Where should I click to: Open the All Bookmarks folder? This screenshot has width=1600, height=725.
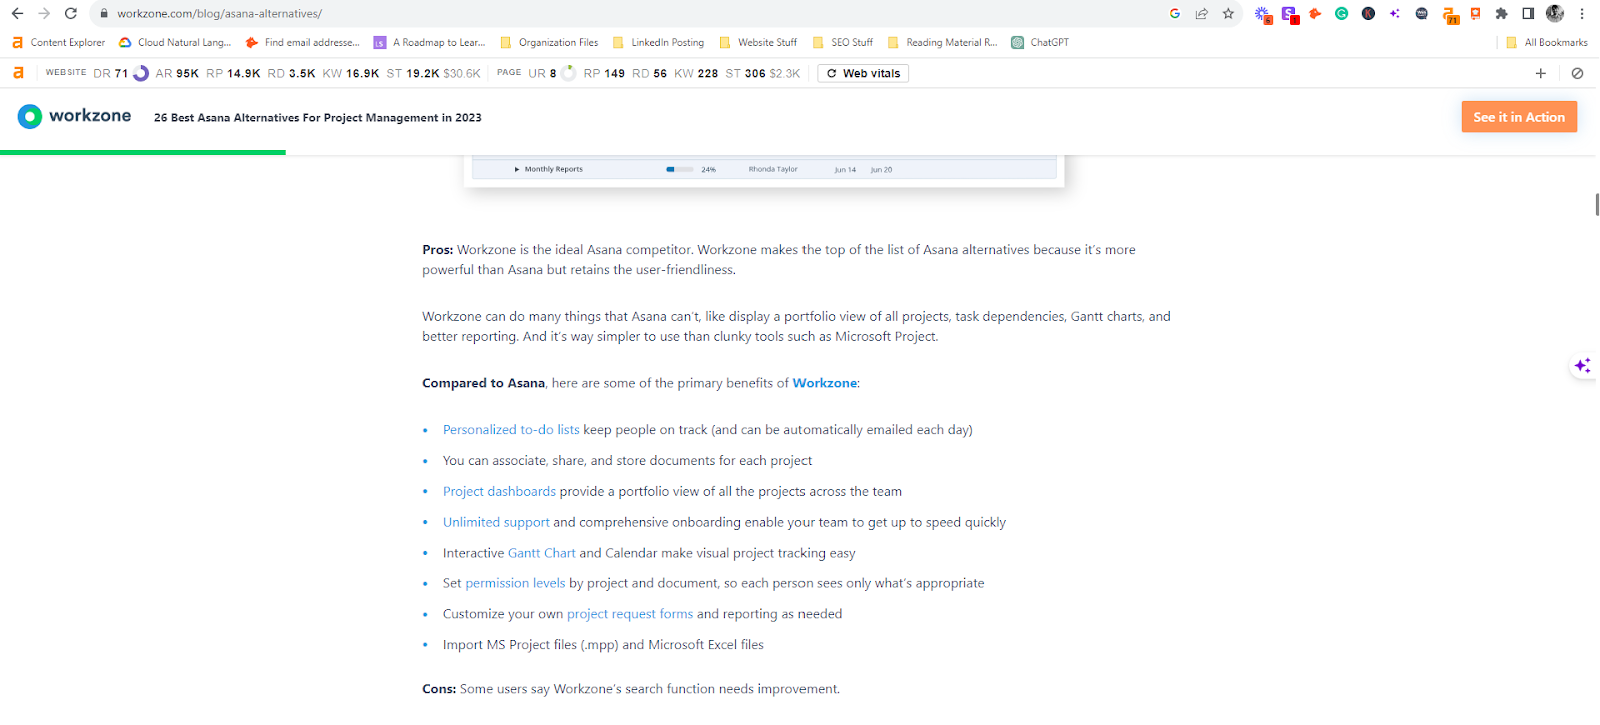pos(1547,43)
